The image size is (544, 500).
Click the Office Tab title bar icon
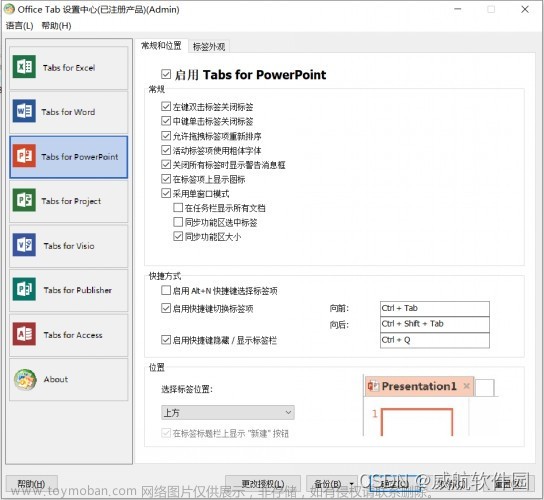pos(9,9)
